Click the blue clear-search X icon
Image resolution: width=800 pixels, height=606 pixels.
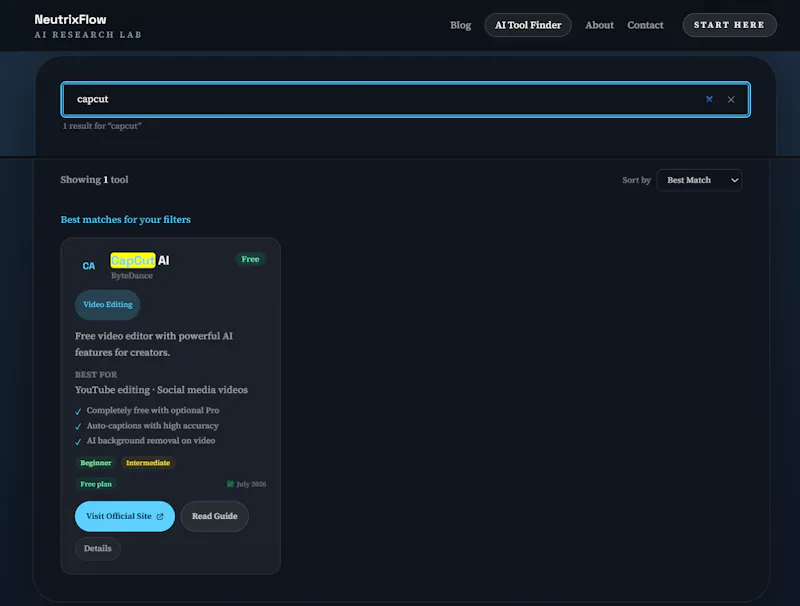click(x=709, y=99)
